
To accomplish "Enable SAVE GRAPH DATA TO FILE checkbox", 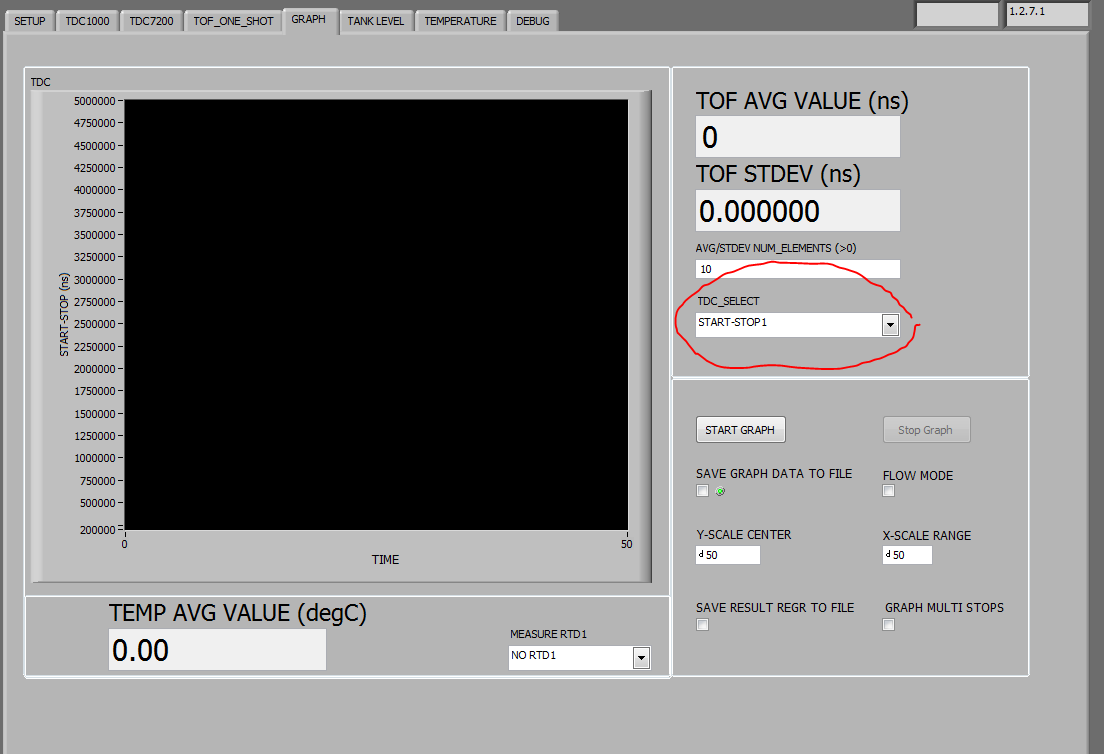I will 702,491.
